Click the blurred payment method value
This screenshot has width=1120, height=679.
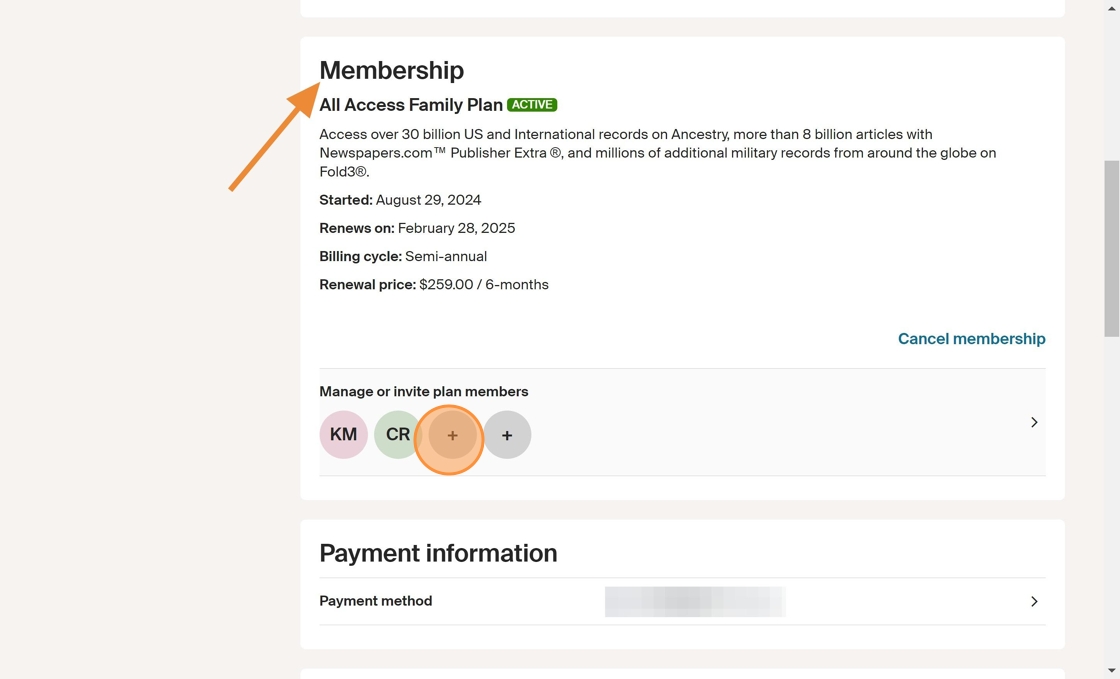point(695,601)
